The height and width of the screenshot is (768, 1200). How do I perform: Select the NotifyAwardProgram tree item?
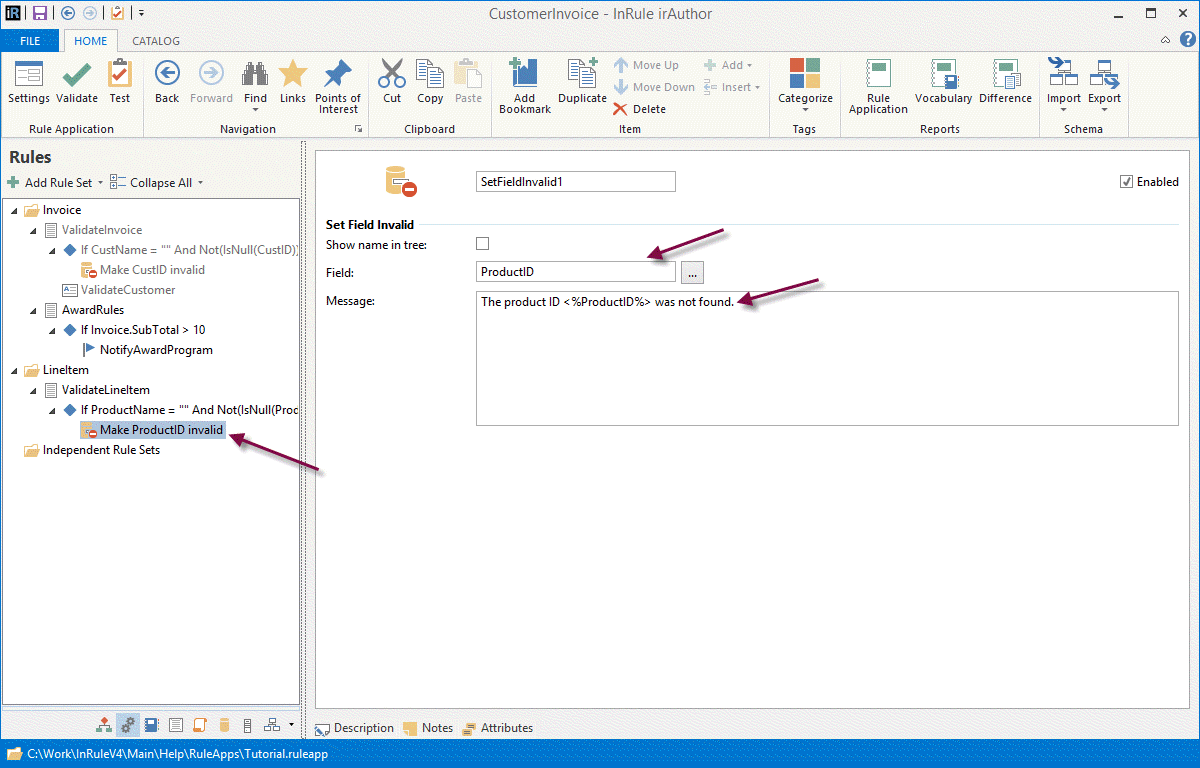pos(156,350)
